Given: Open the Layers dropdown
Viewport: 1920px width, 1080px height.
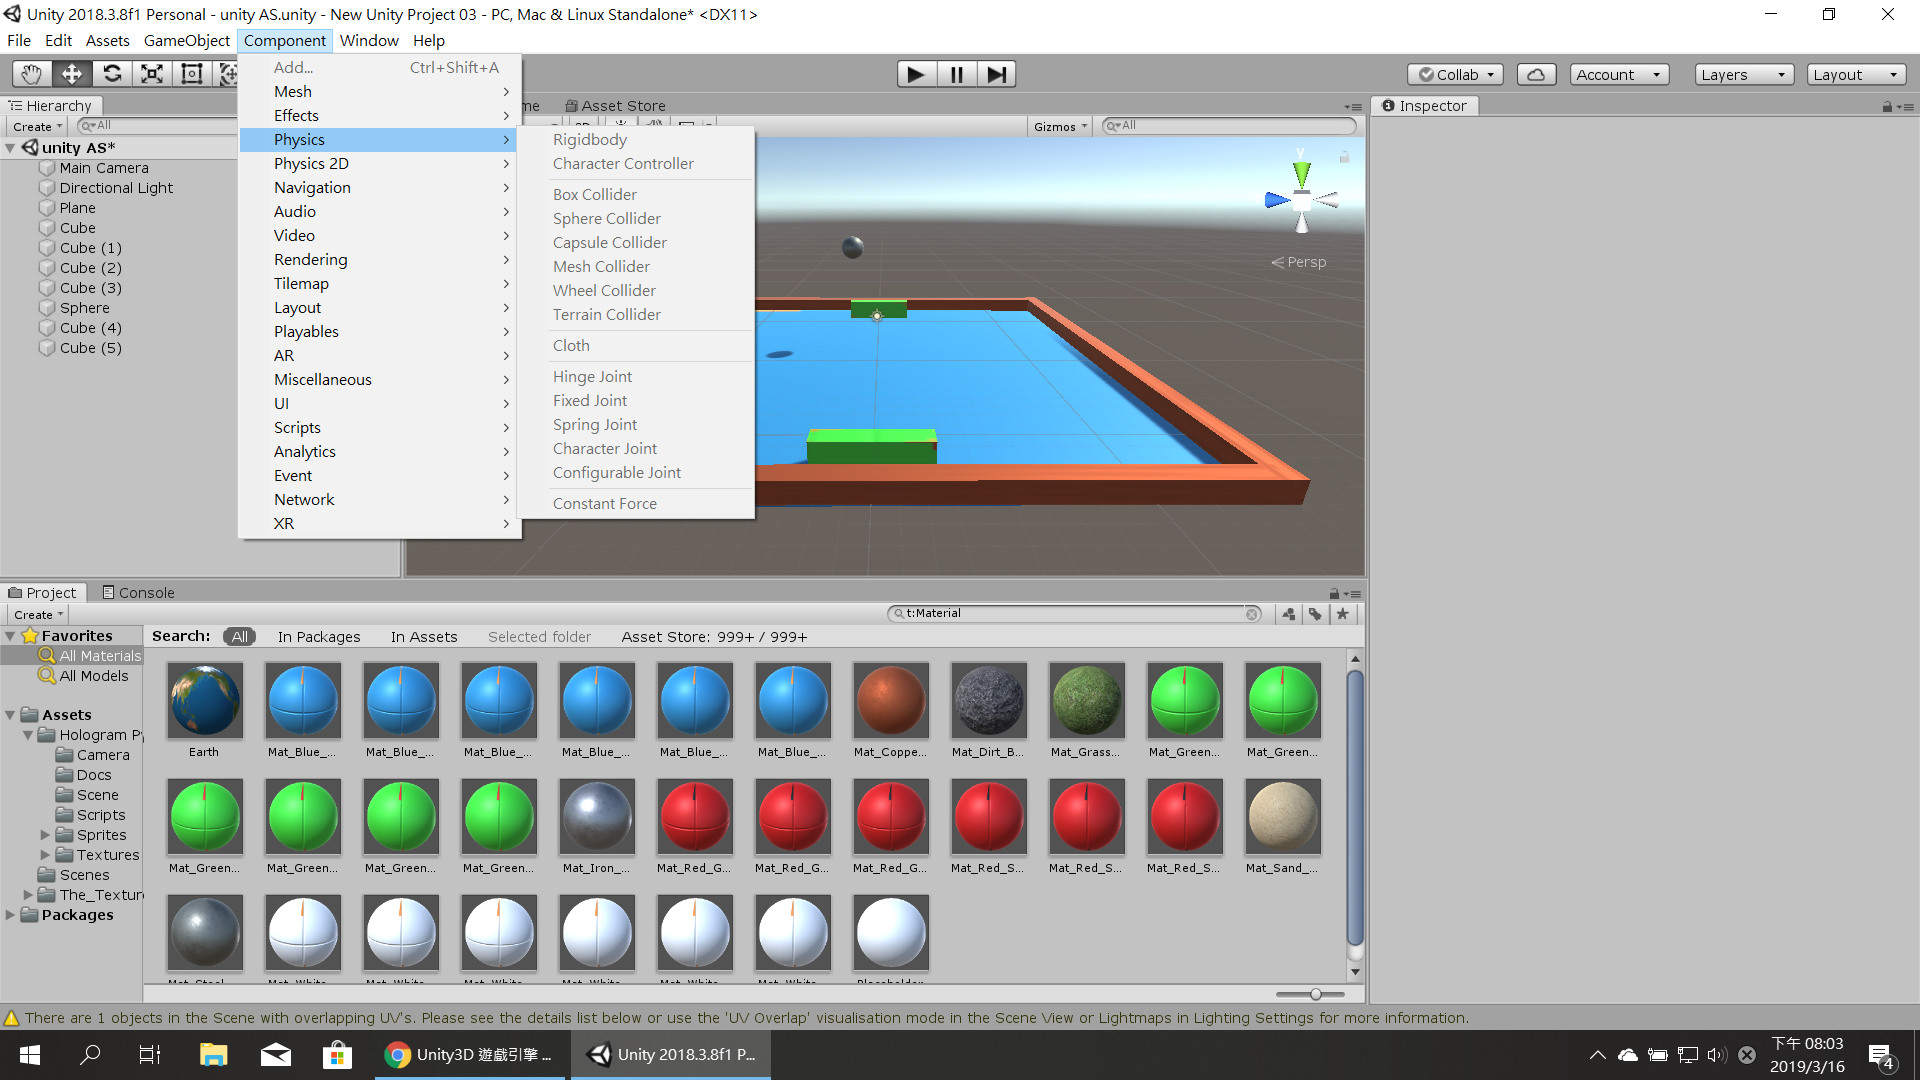Looking at the screenshot, I should (1743, 73).
